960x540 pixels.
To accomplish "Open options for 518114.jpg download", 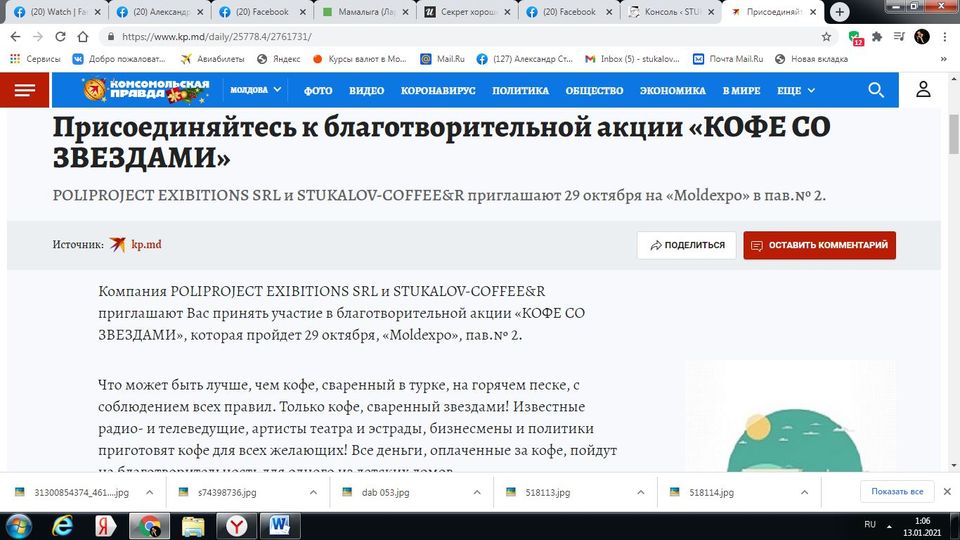I will (x=804, y=492).
